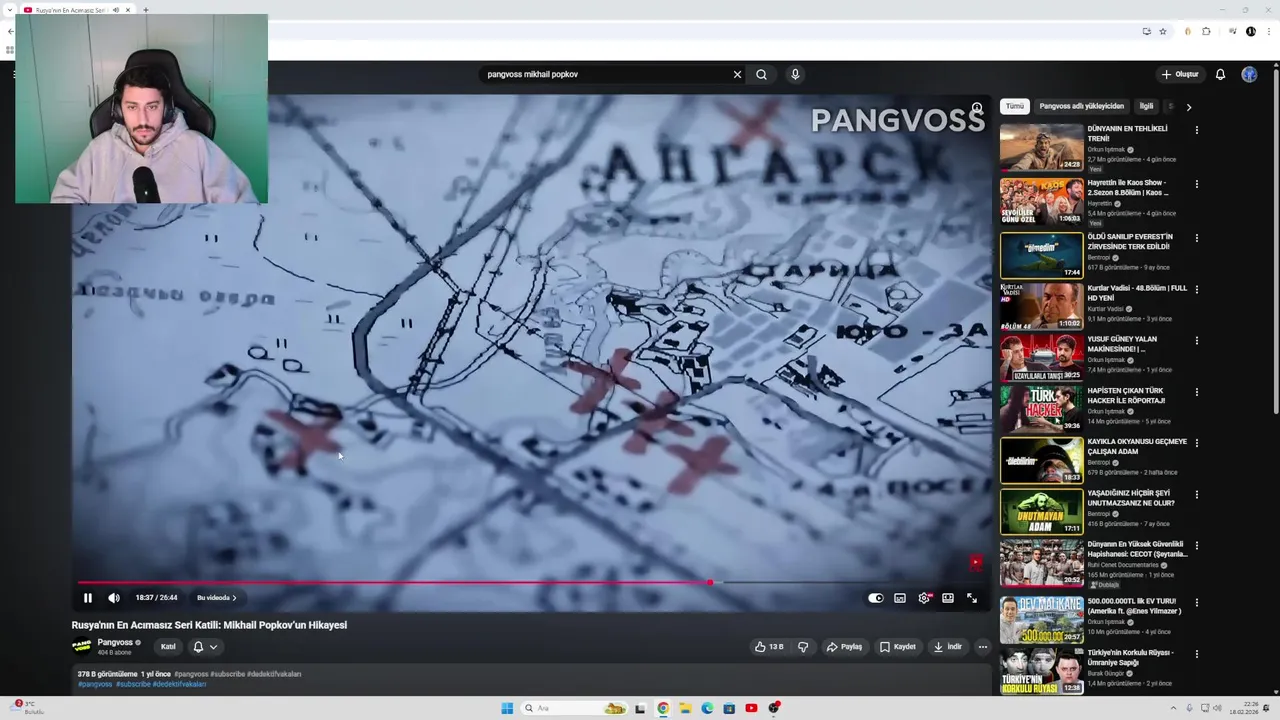Open 'Kurtlar Vadisi - 48.Bölüm' video title
The height and width of the screenshot is (720, 1280).
(1137, 293)
